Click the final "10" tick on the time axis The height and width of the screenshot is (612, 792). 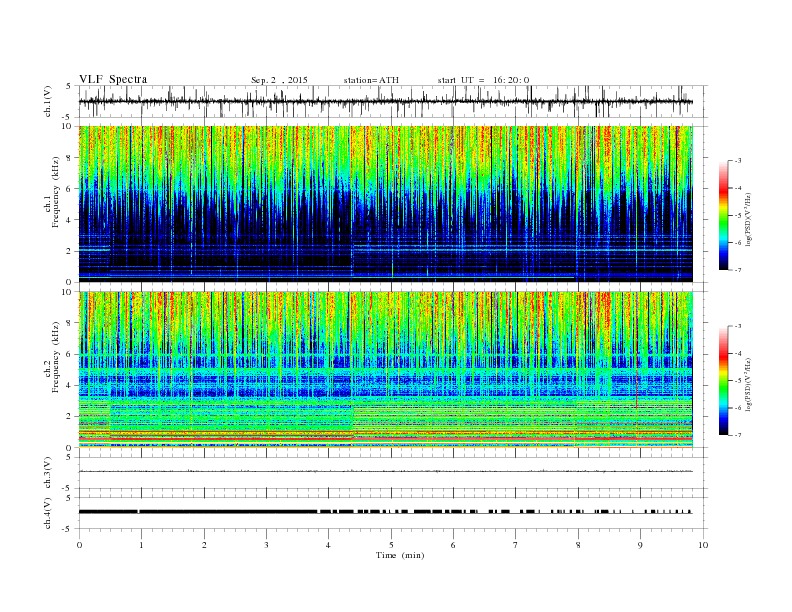(x=703, y=545)
